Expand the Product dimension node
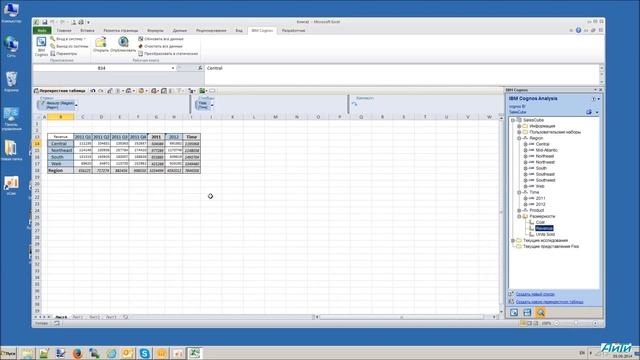 click(519, 210)
